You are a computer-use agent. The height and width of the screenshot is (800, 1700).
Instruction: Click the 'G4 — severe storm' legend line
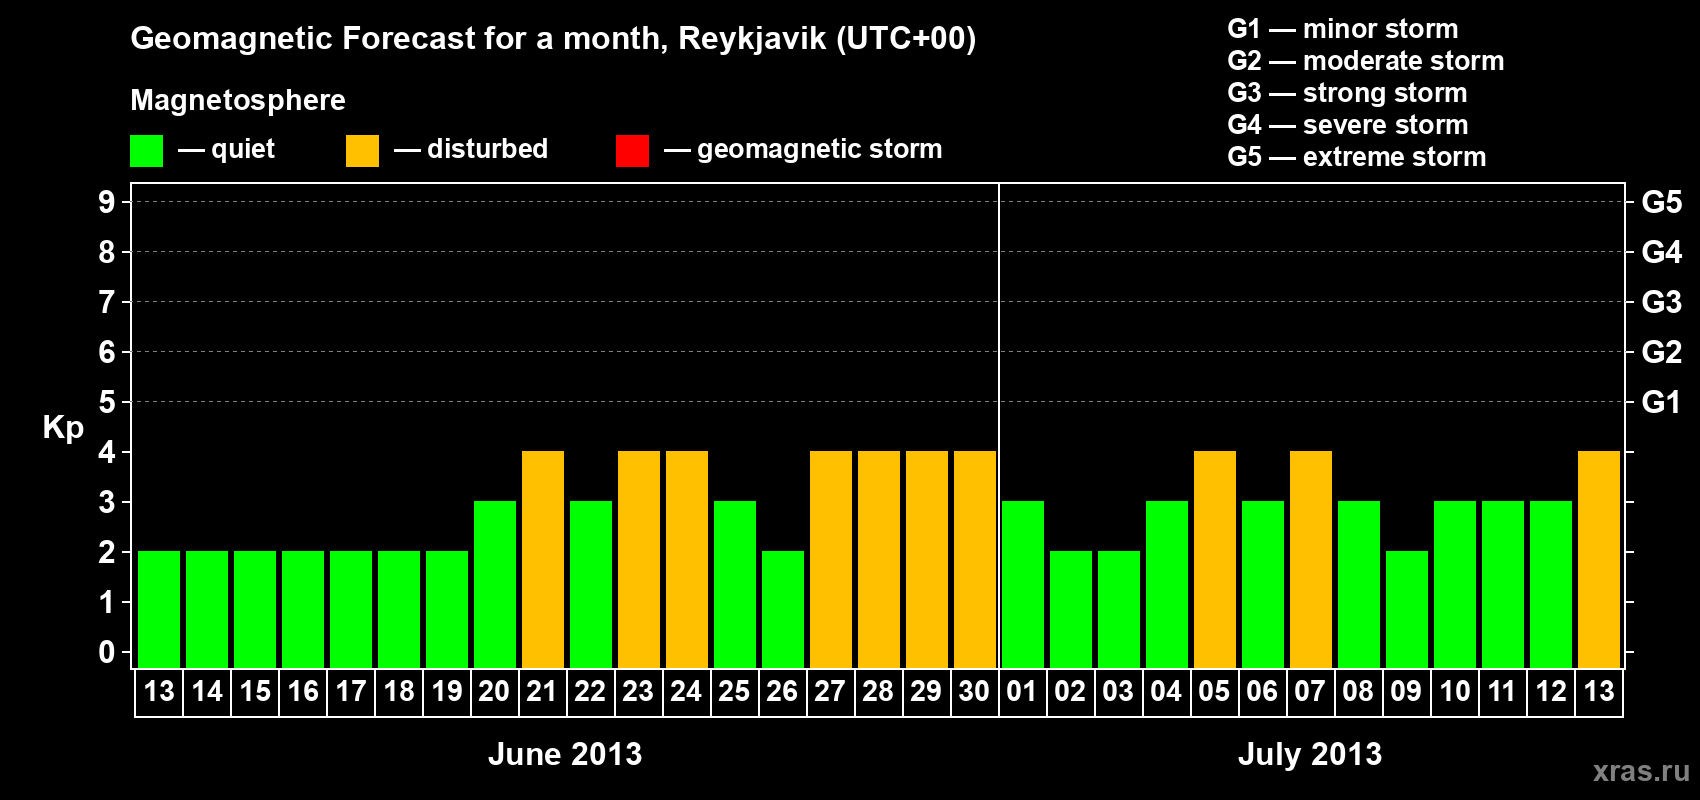pyautogui.click(x=1348, y=125)
